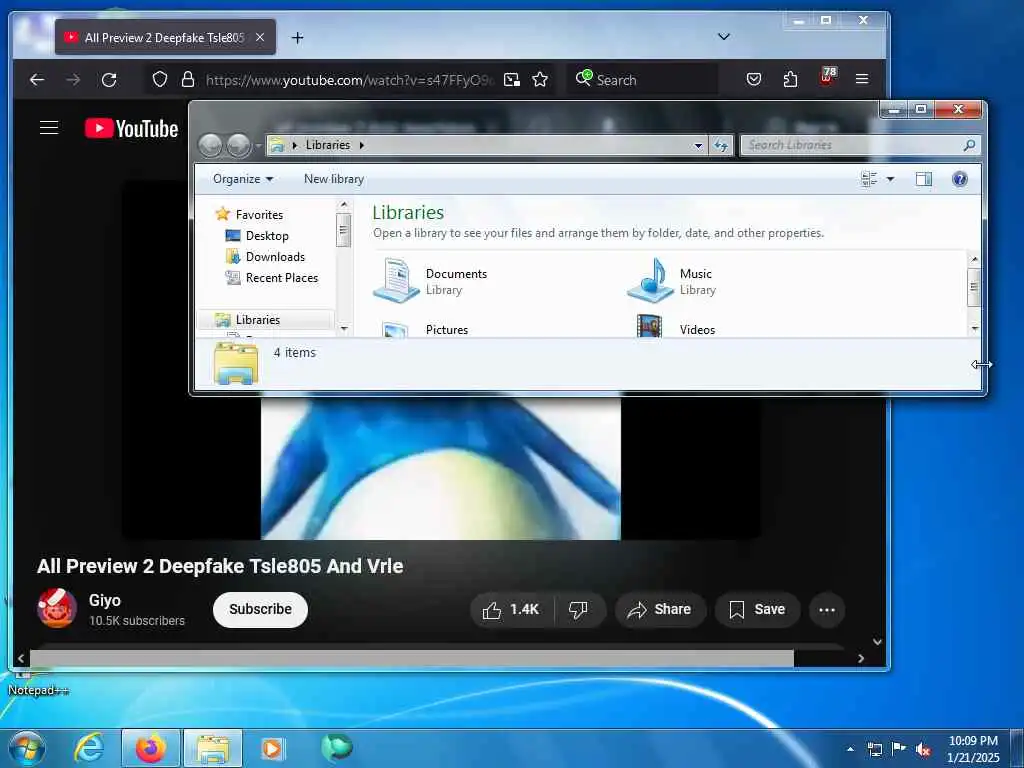This screenshot has width=1024, height=768.
Task: Share the YouTube video
Action: (660, 609)
